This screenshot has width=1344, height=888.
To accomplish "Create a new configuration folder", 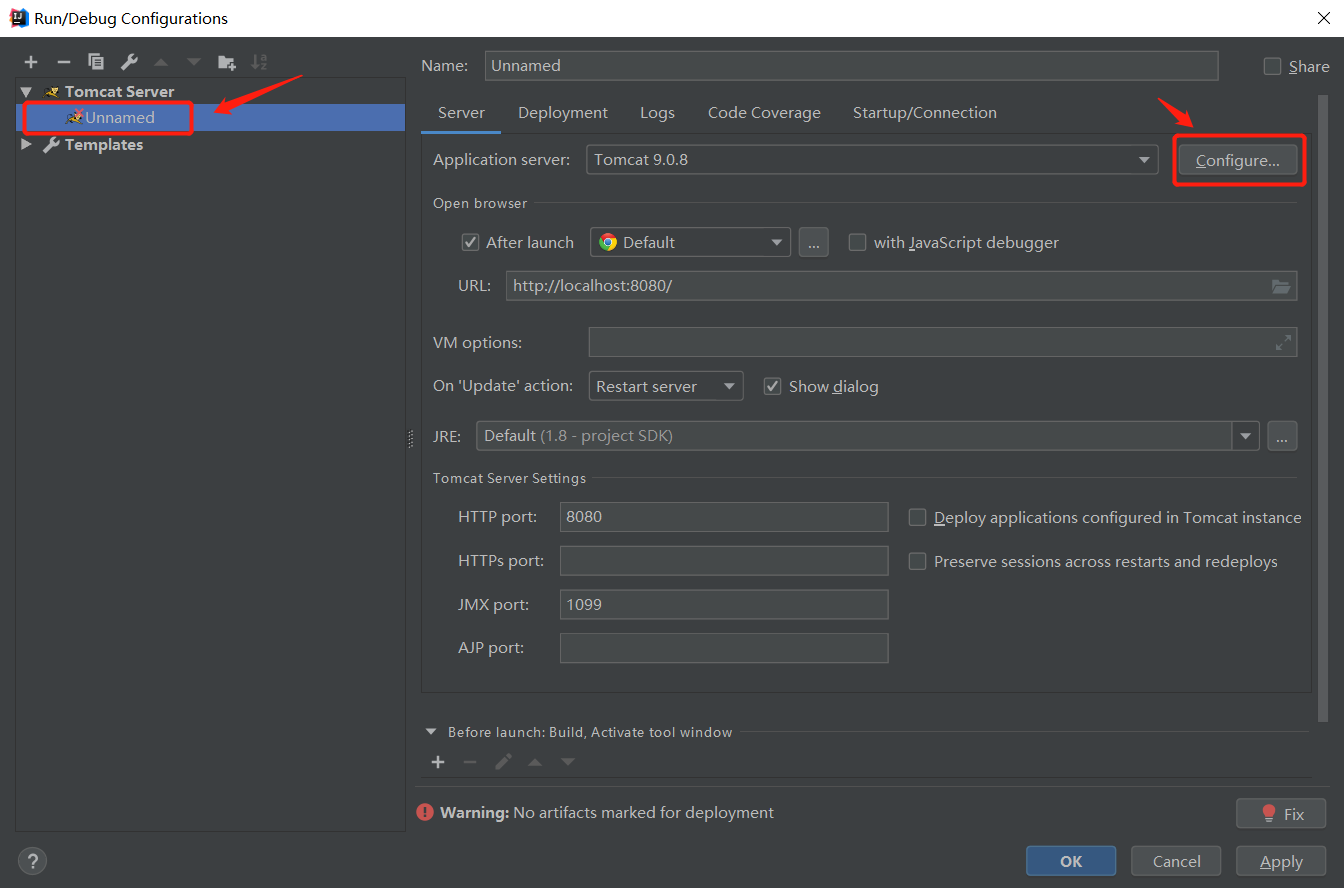I will pos(227,61).
